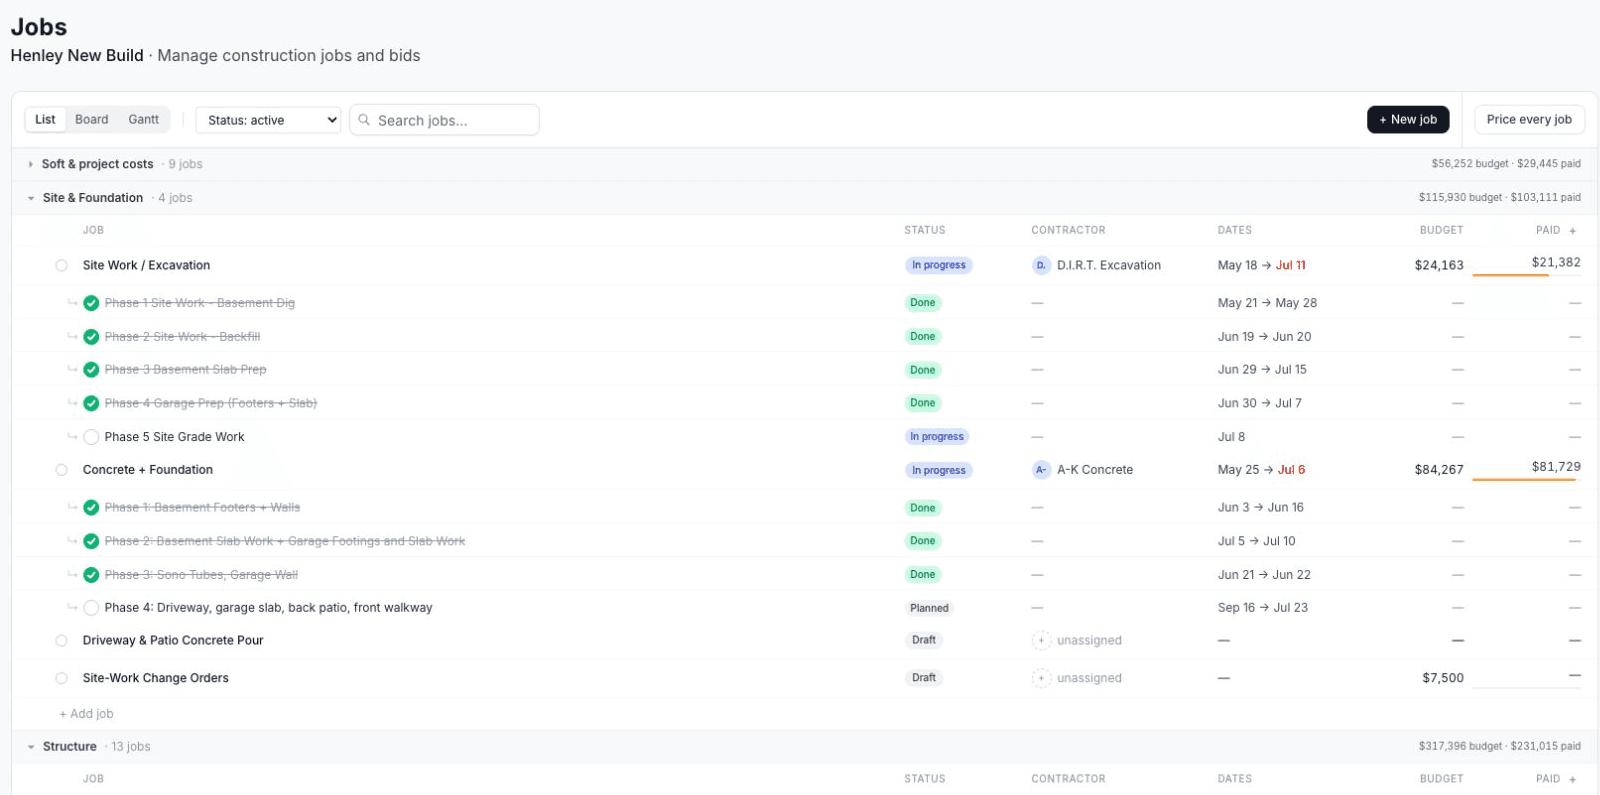The width and height of the screenshot is (1600, 795).
Task: Click the magnifier icon in the job search box
Action: [x=364, y=120]
